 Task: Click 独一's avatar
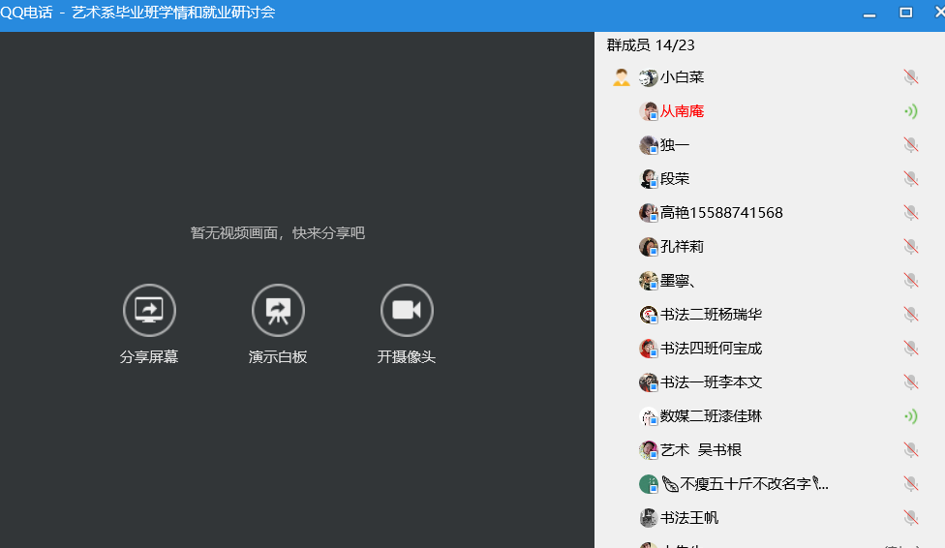[648, 145]
